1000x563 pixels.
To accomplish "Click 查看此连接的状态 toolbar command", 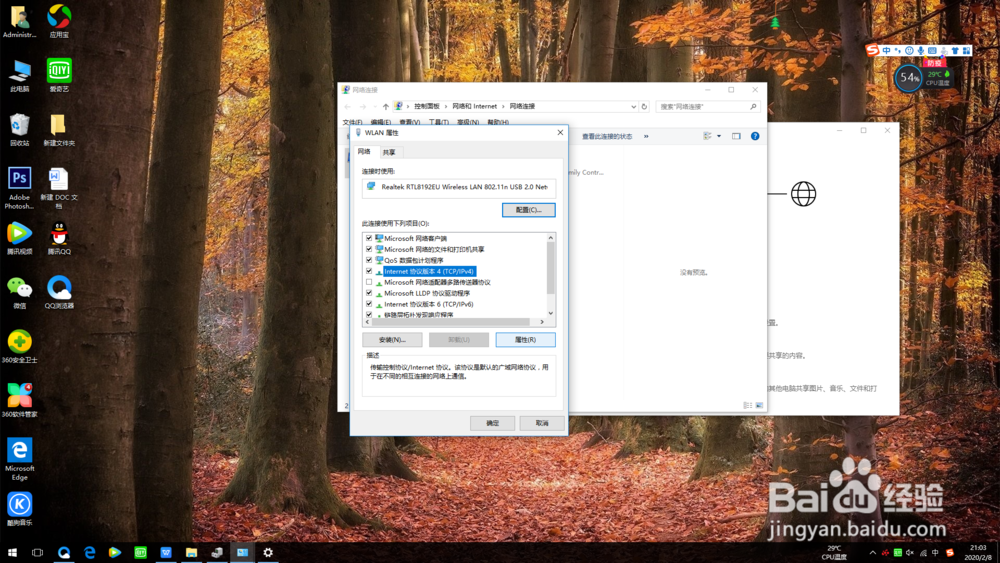I will (607, 136).
